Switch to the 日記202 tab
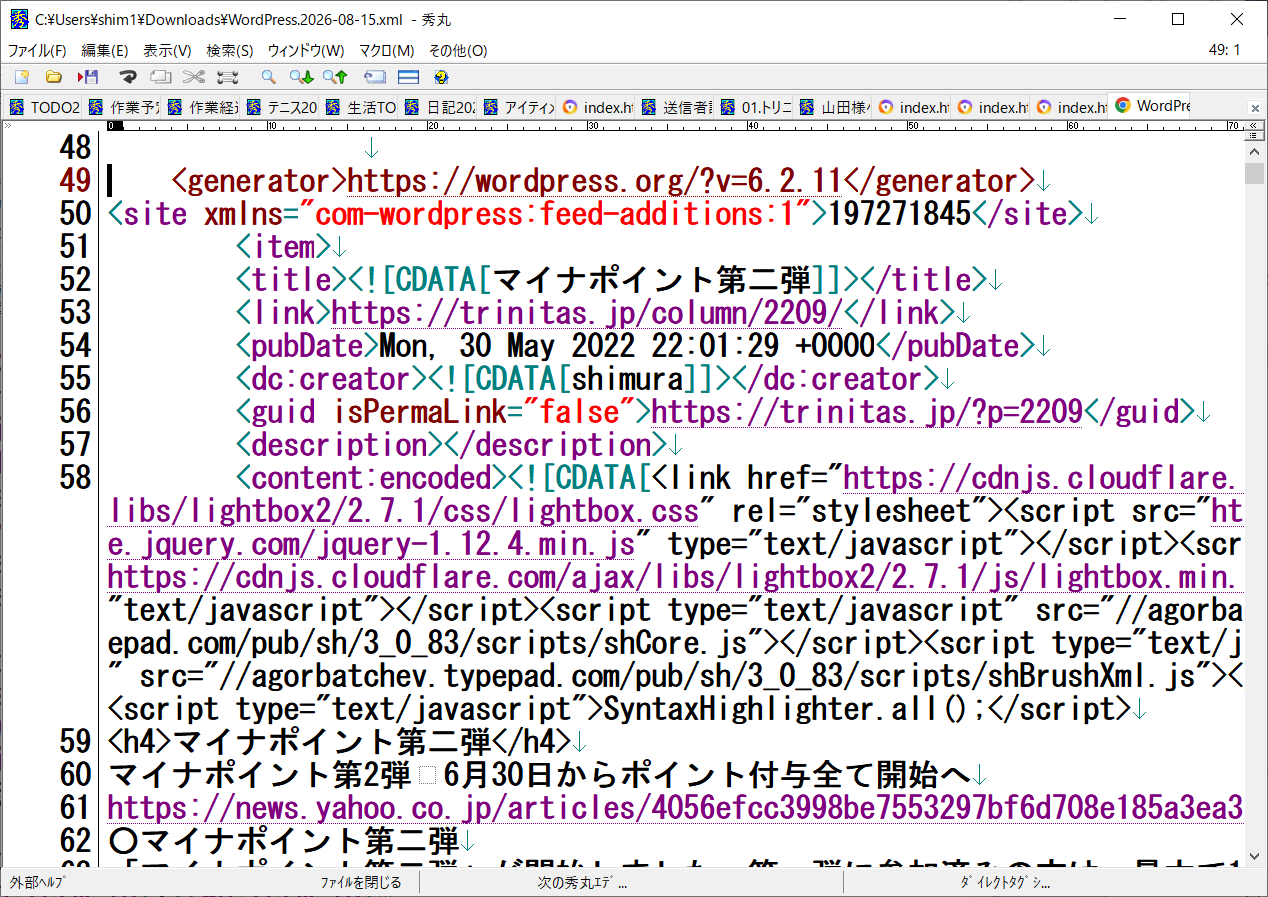 coord(440,107)
